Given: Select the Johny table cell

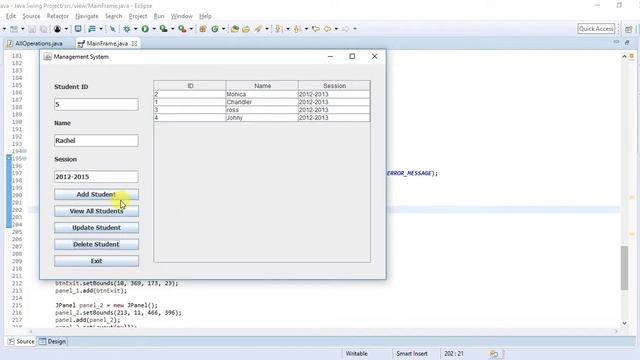Looking at the screenshot, I should pos(262,118).
